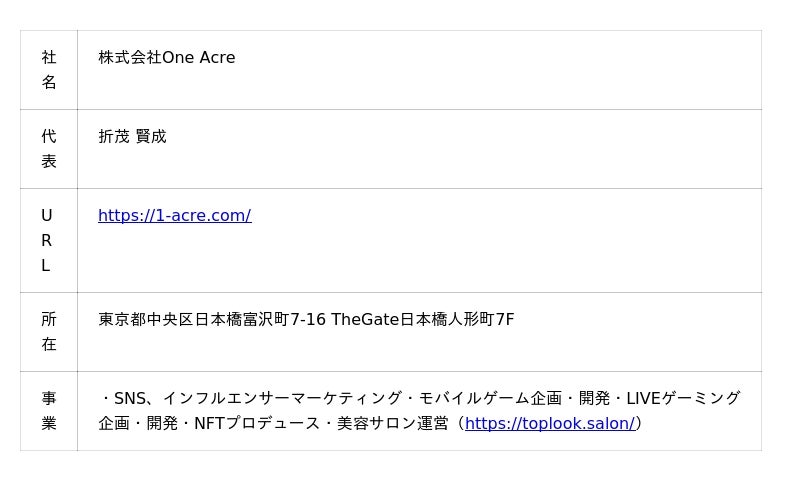This screenshot has width=800, height=481.
Task: Click the 所在 row label
Action: click(x=49, y=331)
